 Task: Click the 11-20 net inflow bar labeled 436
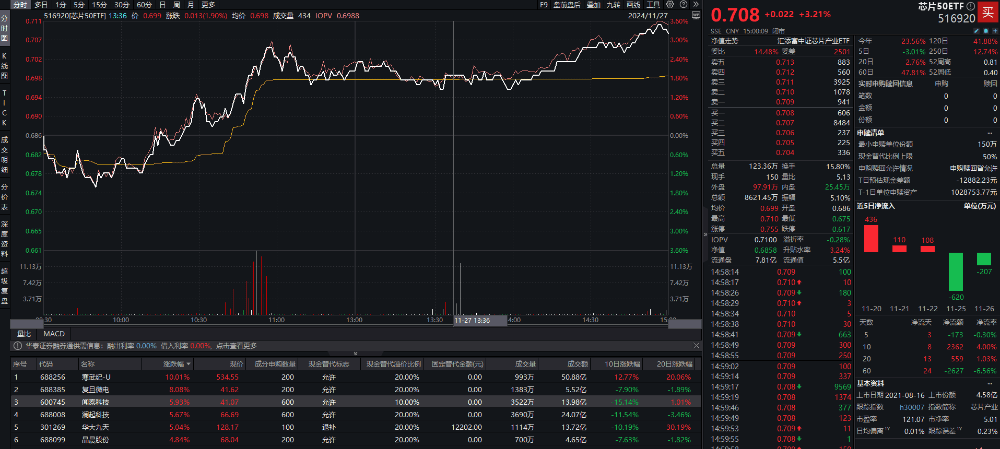tap(870, 237)
